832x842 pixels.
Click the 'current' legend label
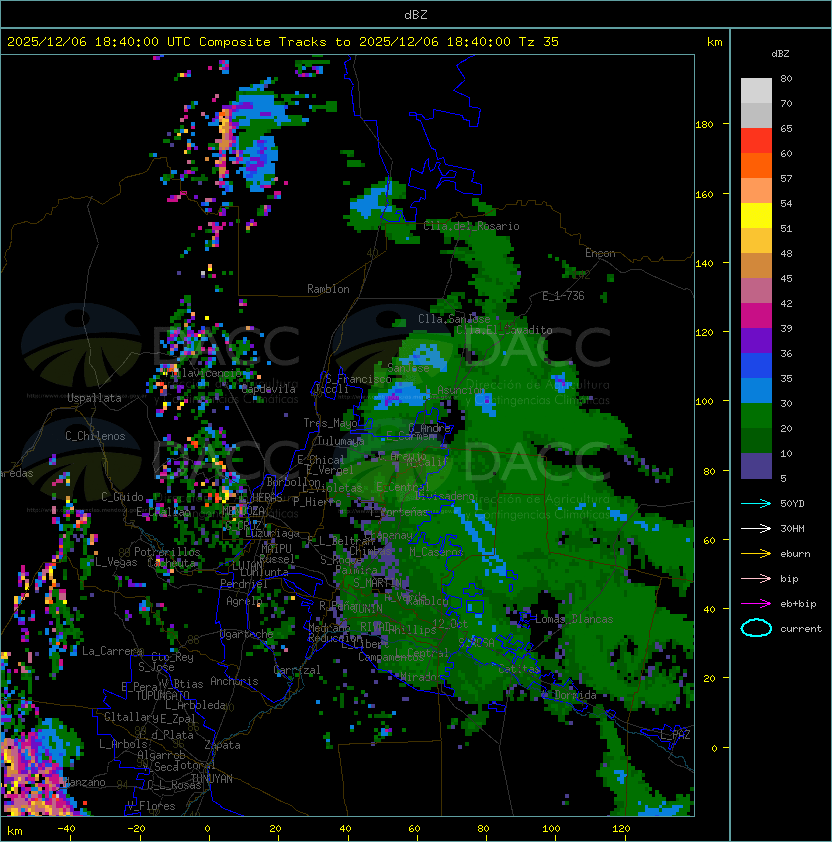pos(801,628)
